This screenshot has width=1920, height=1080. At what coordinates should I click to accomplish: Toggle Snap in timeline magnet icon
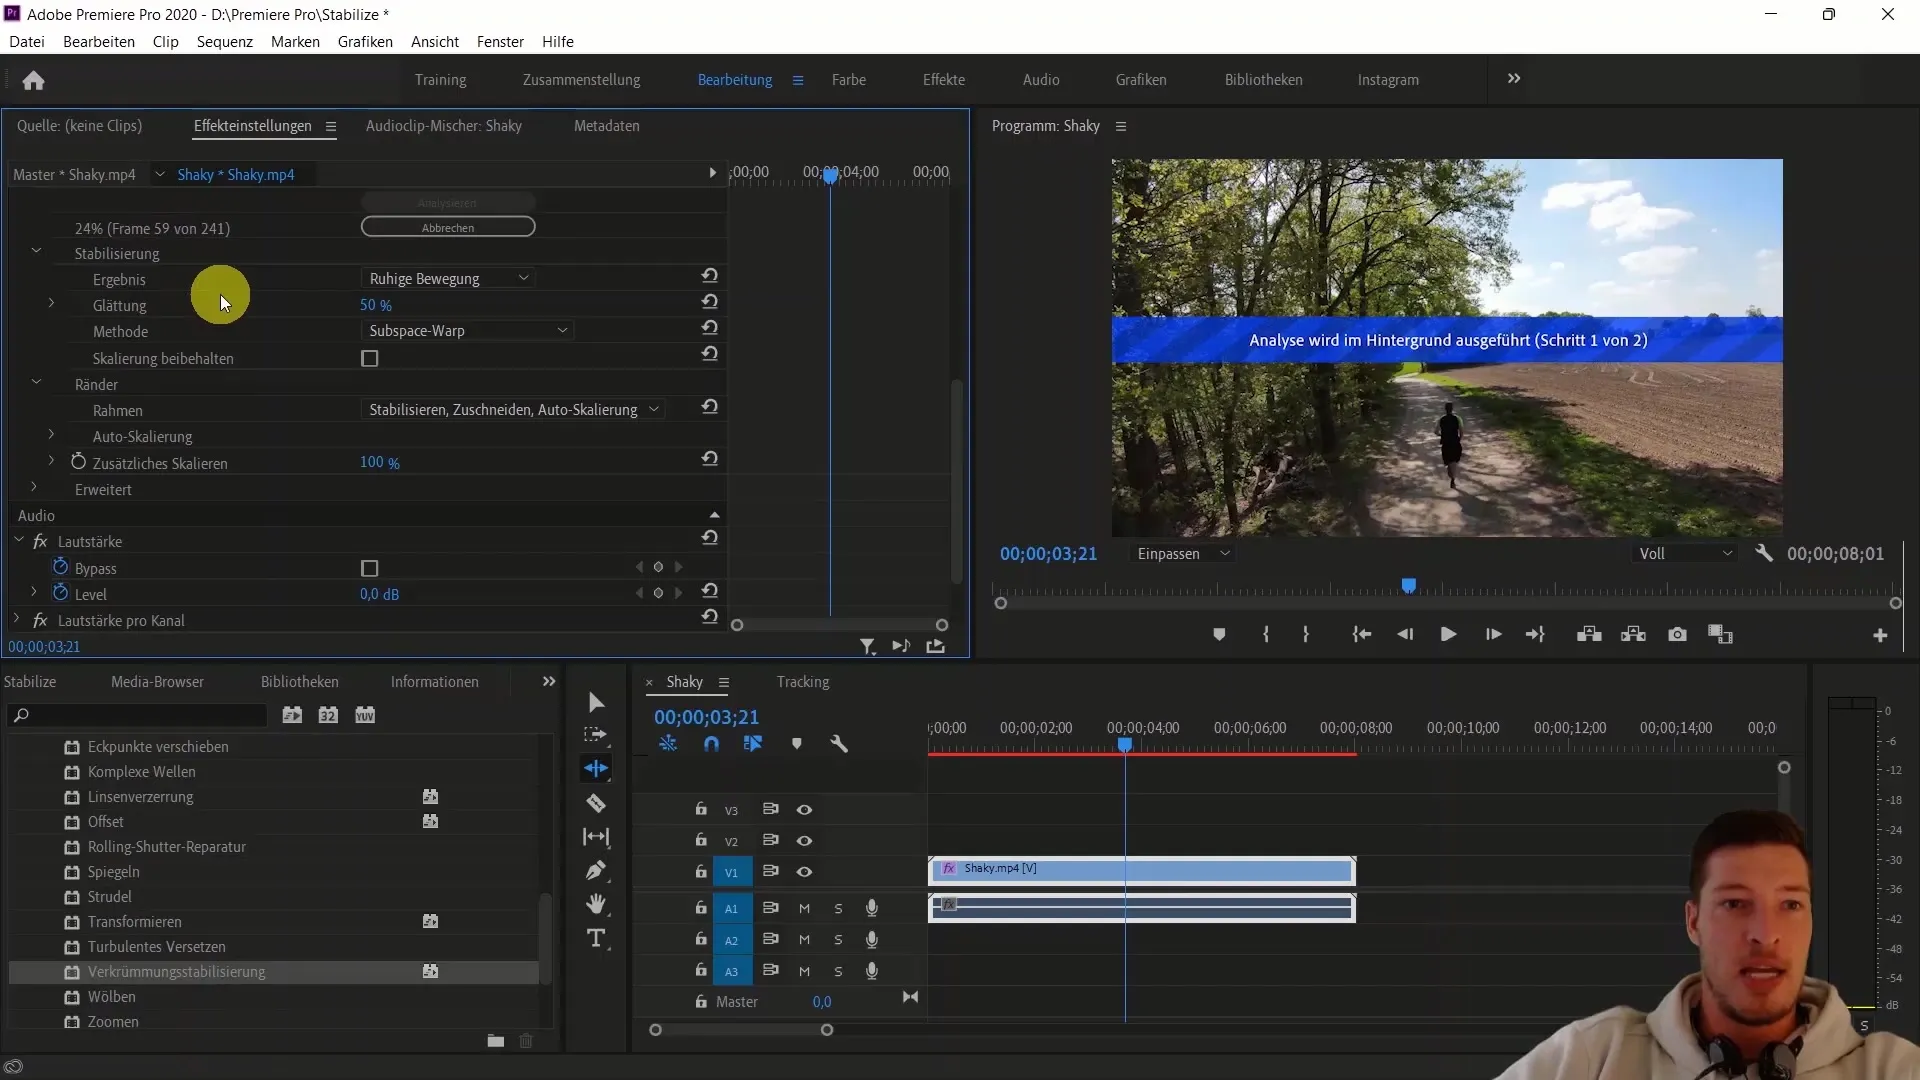click(711, 744)
